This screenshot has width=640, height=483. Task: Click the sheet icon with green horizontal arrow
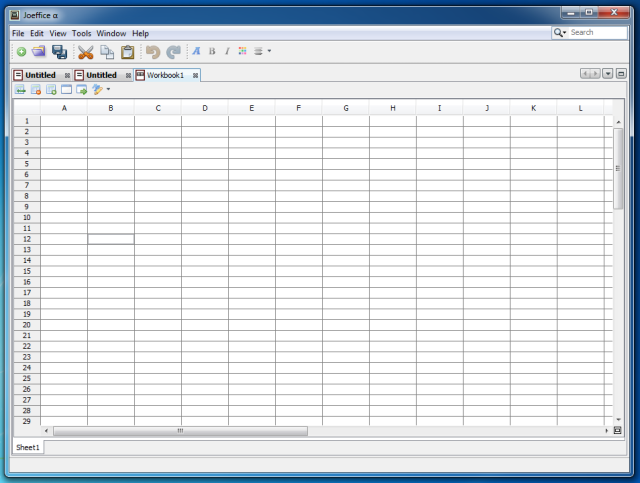(20, 89)
